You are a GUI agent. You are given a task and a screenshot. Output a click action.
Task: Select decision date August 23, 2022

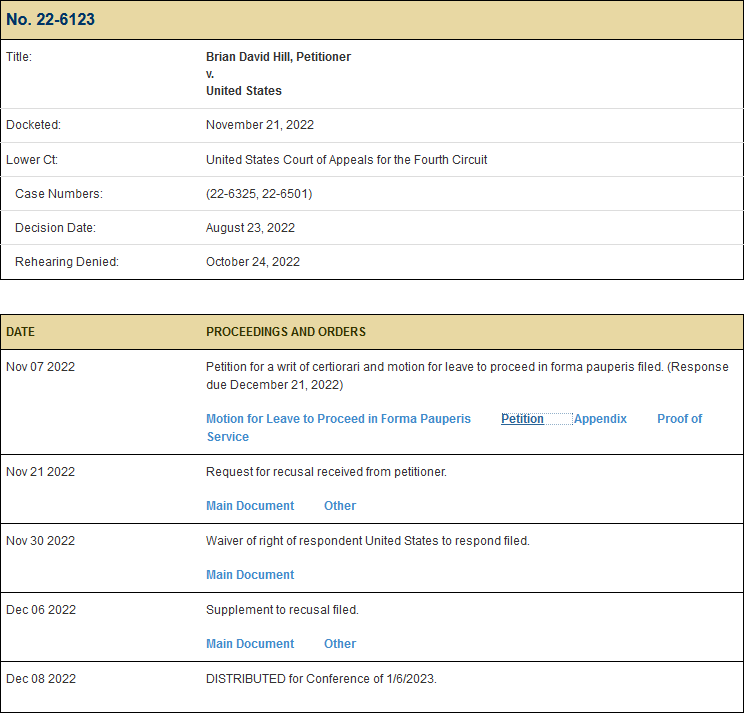coord(250,228)
